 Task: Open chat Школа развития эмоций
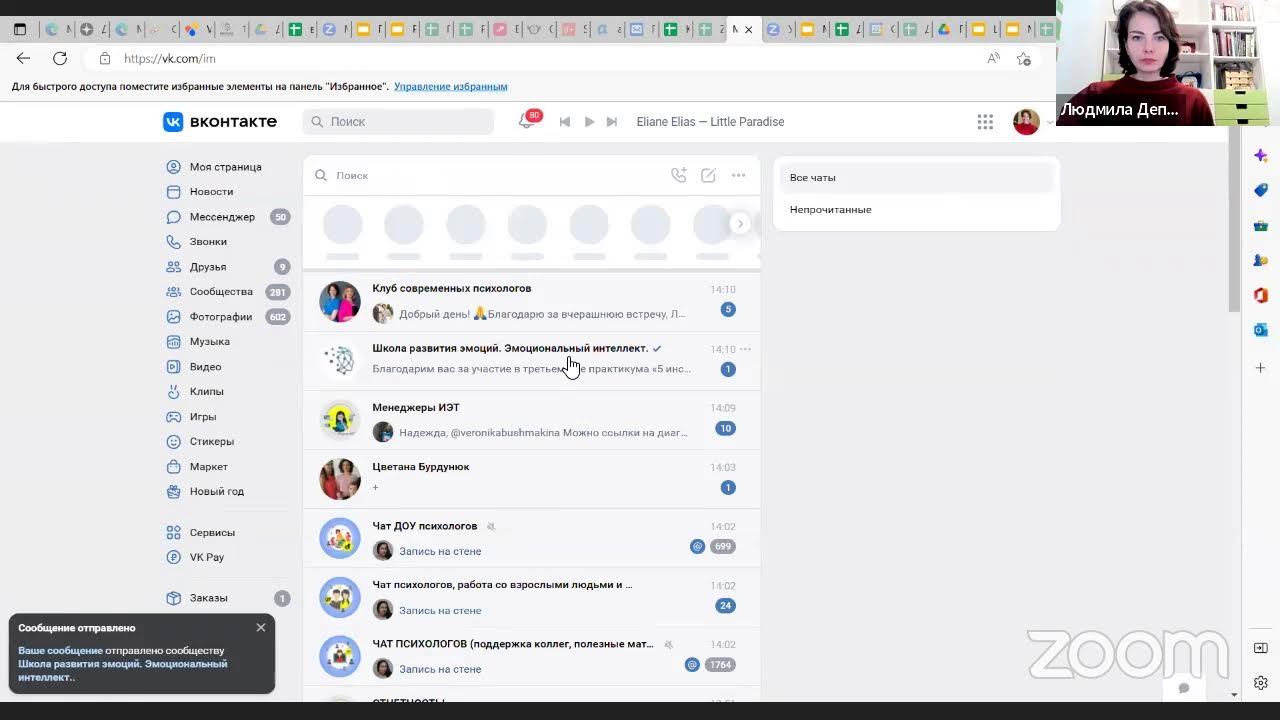tap(531, 360)
